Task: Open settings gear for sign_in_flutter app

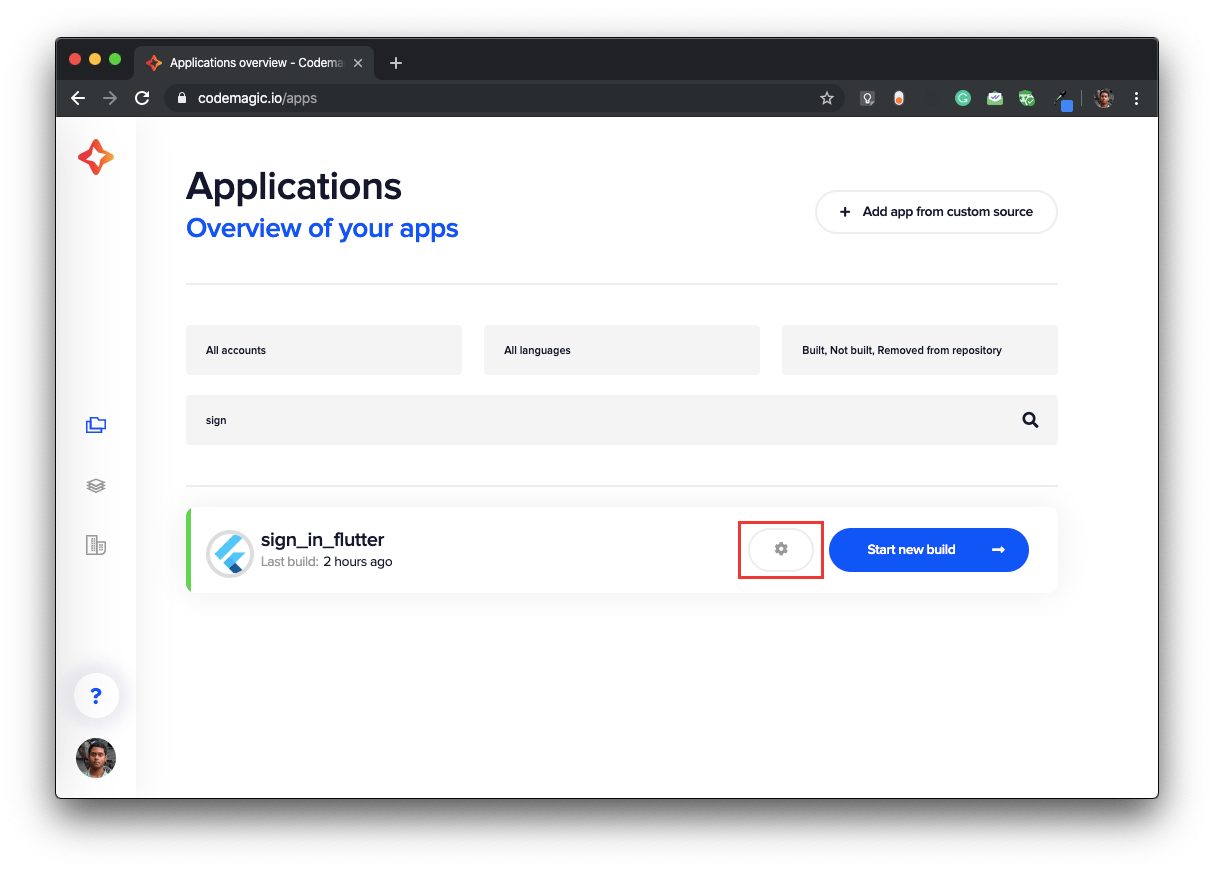Action: tap(780, 549)
